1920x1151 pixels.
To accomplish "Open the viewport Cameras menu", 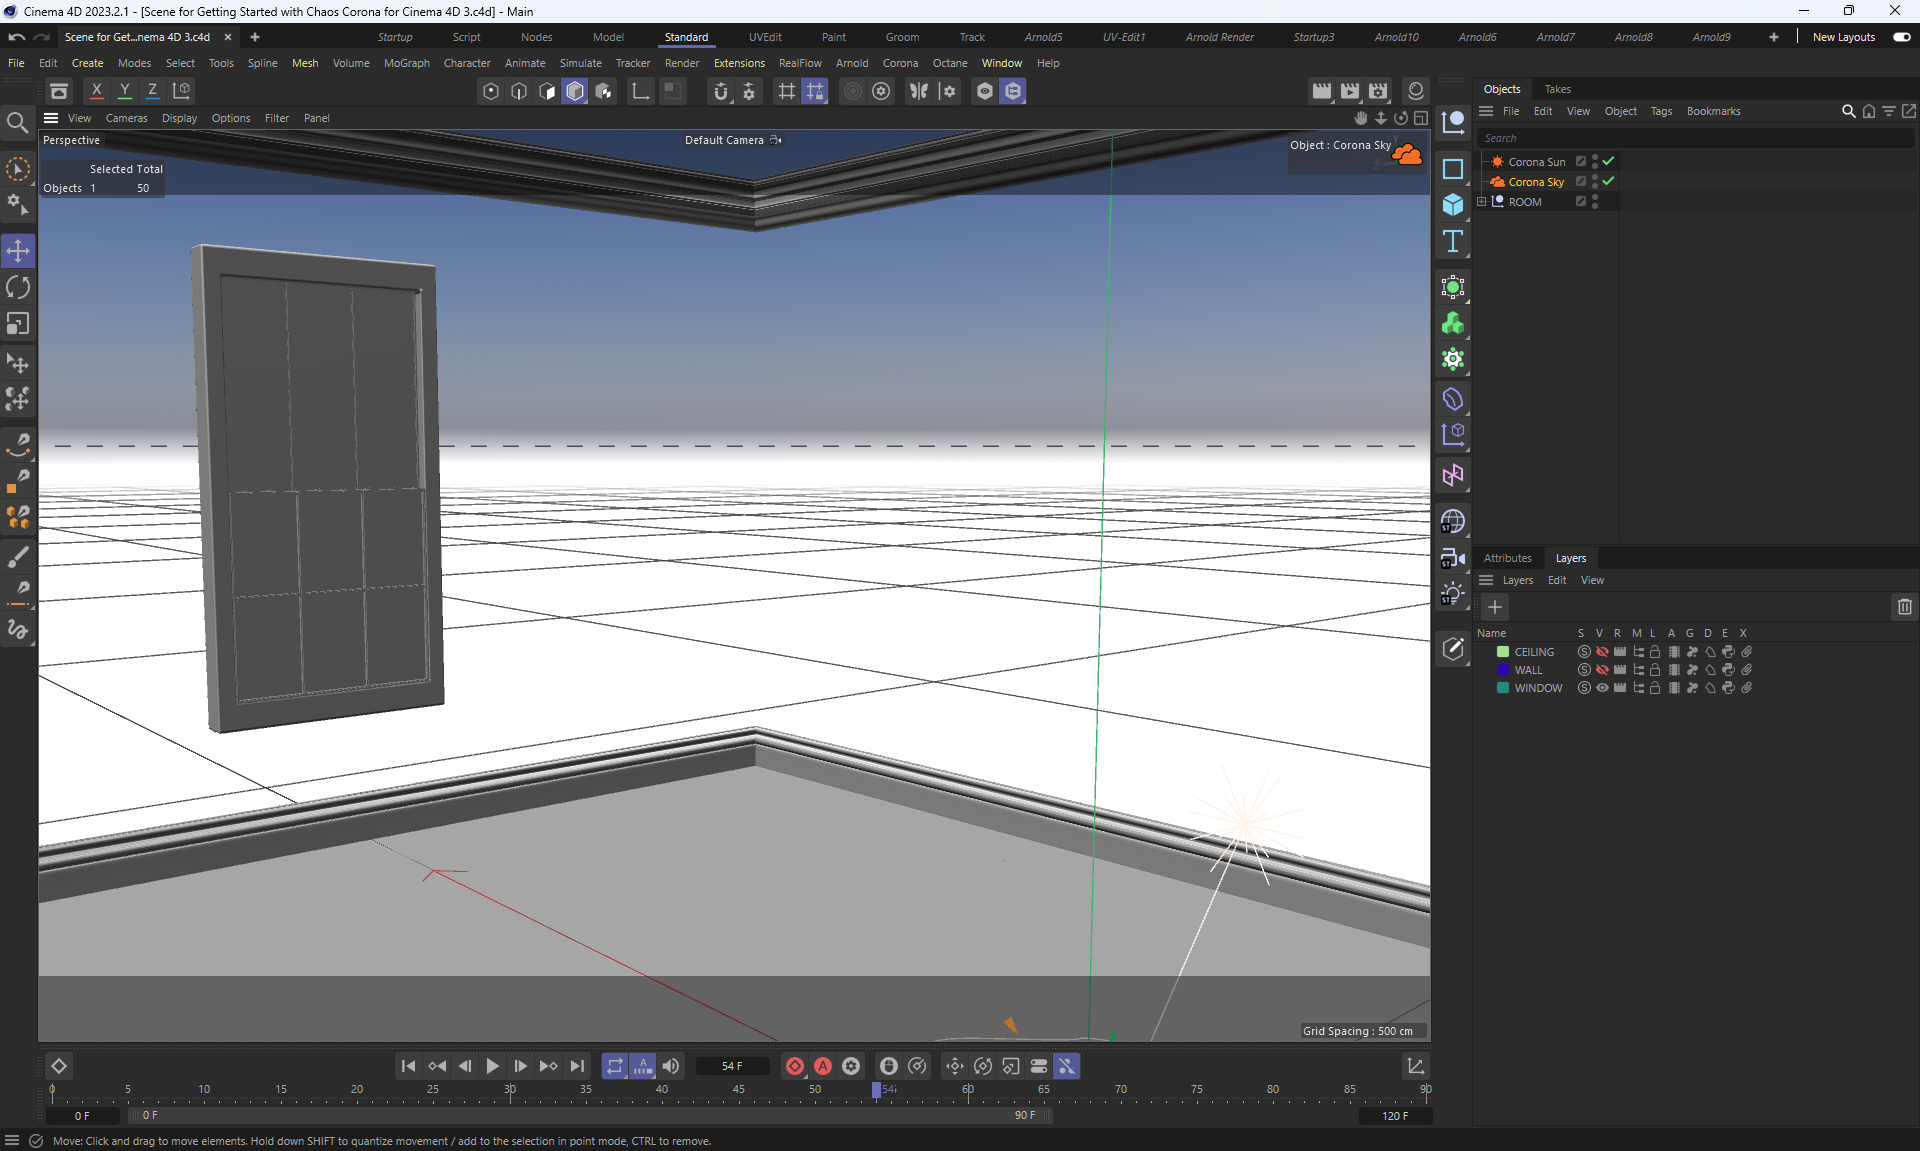I will point(126,118).
